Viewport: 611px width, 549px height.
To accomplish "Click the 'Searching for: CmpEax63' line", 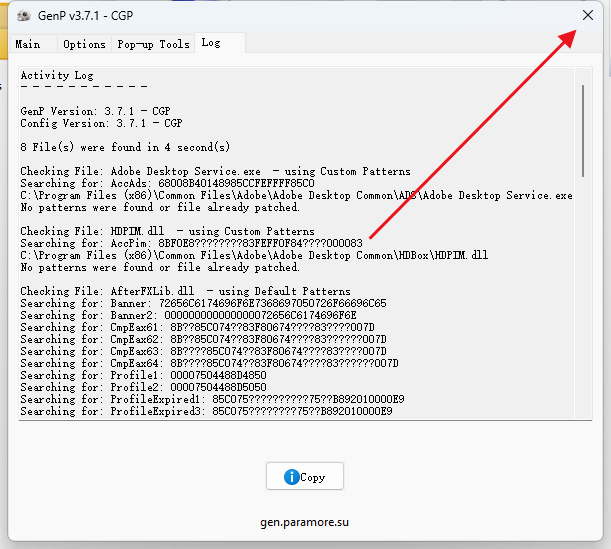I will [x=203, y=351].
